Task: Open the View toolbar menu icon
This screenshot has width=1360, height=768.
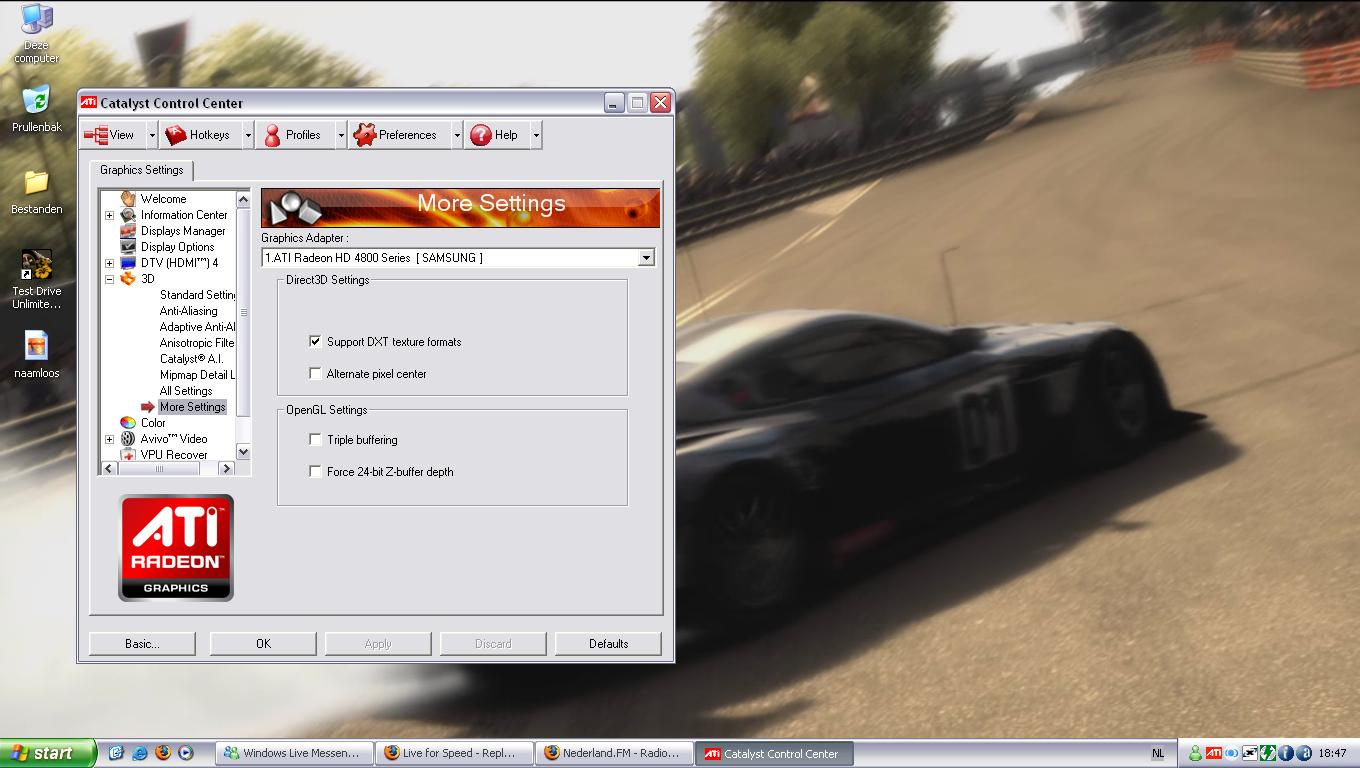Action: 97,135
